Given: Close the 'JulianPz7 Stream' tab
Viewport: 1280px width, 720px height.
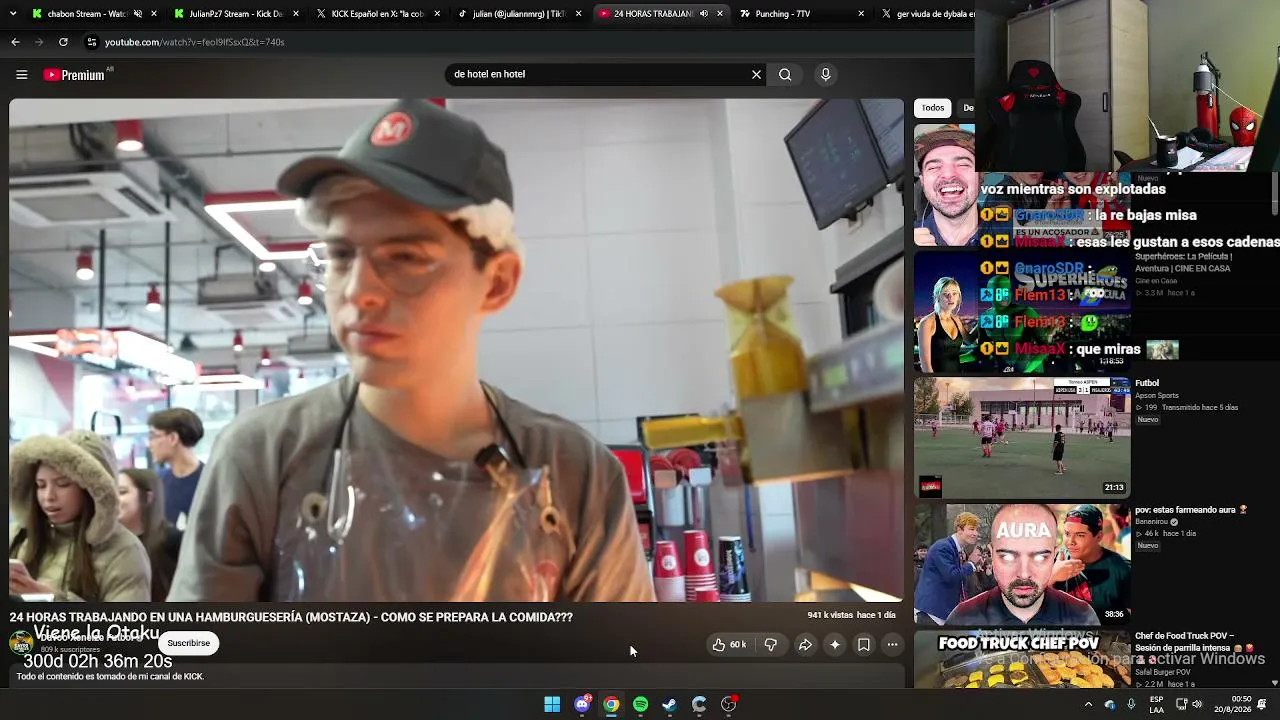Looking at the screenshot, I should coord(296,14).
